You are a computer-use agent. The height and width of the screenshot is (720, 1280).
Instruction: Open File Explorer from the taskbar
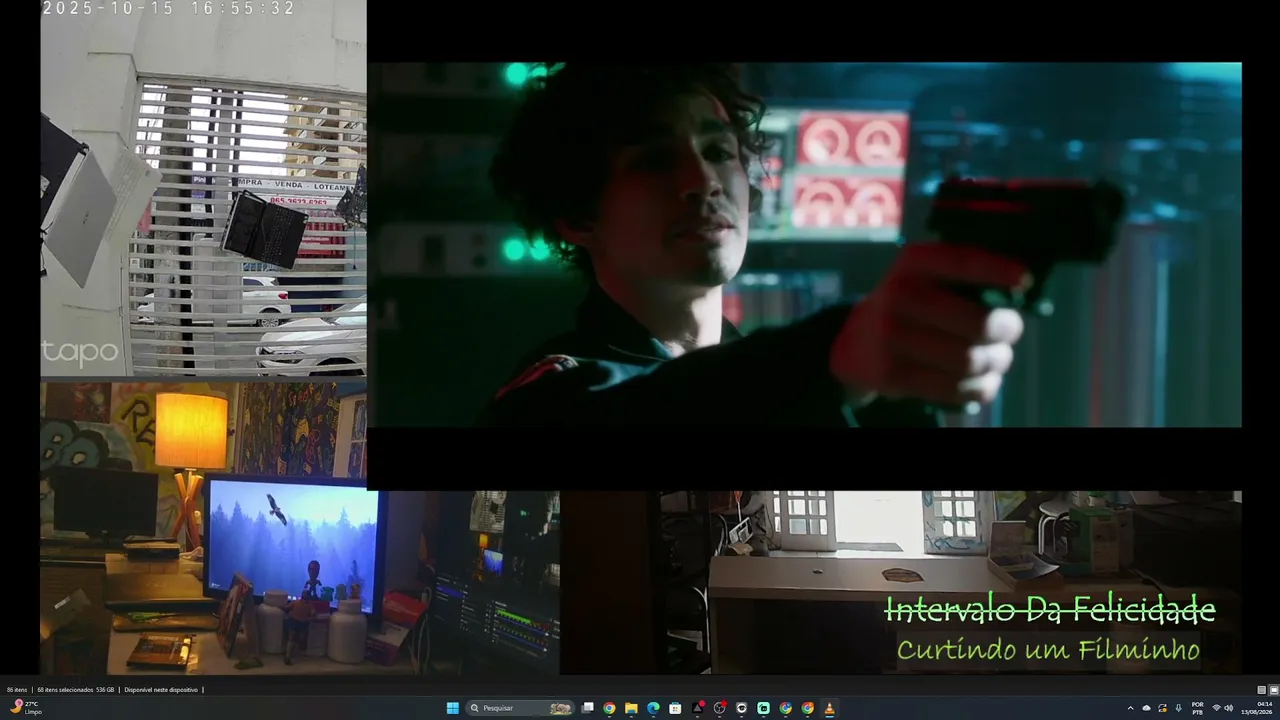click(x=631, y=708)
